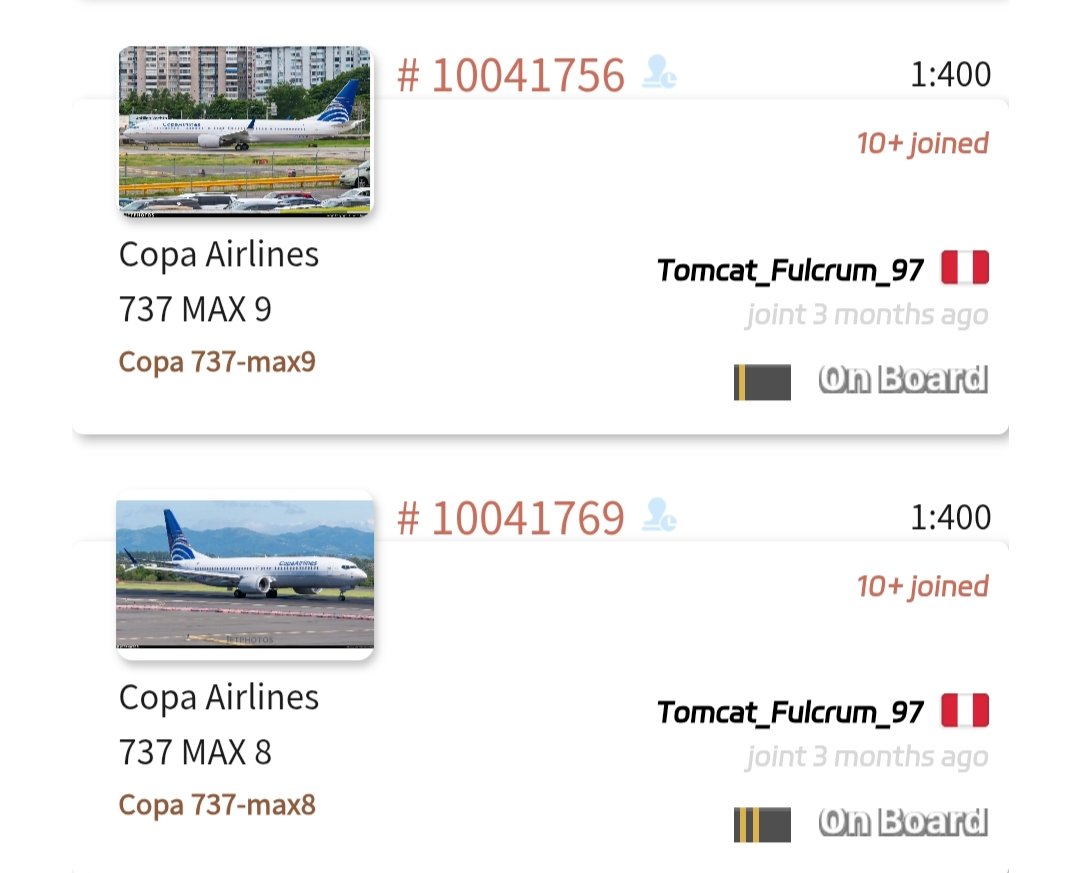Viewport: 1080px width, 873px height.
Task: Open the Copa 737 MAX 8 aircraft photo
Action: [245, 575]
